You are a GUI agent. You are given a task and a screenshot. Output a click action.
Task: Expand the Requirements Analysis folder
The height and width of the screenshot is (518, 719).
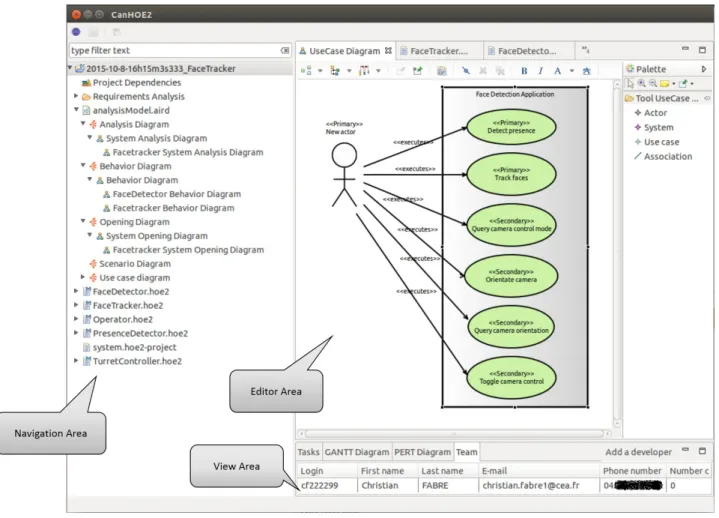click(76, 96)
